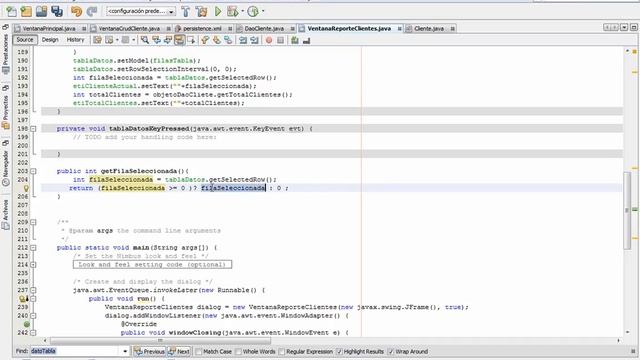Click the vertical editor scrollbar thumb
640x360 pixels.
pos(627,211)
